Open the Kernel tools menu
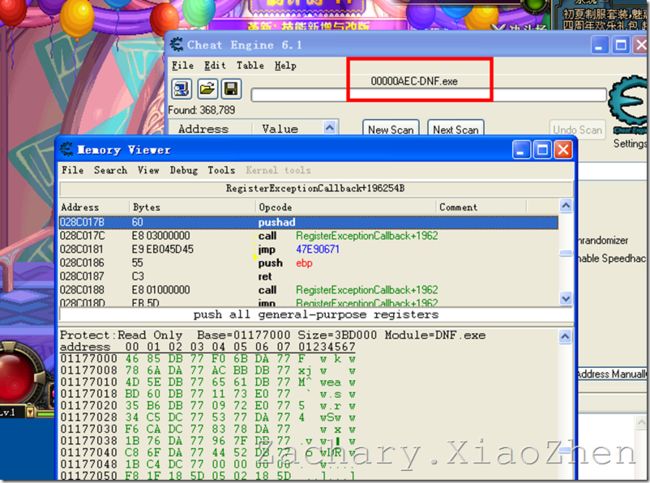The image size is (650, 483). point(278,170)
